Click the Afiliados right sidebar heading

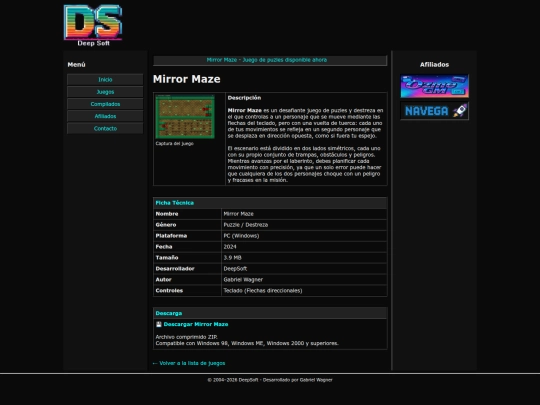(434, 65)
